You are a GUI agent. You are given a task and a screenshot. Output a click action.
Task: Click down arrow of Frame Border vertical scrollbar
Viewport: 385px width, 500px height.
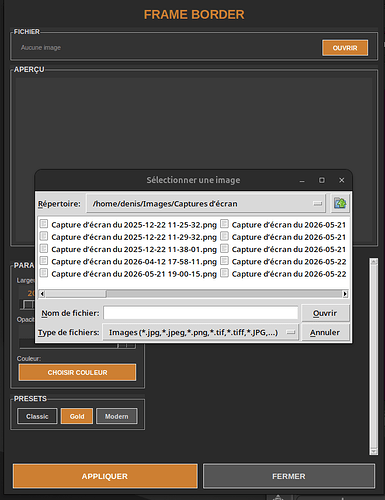point(374,451)
